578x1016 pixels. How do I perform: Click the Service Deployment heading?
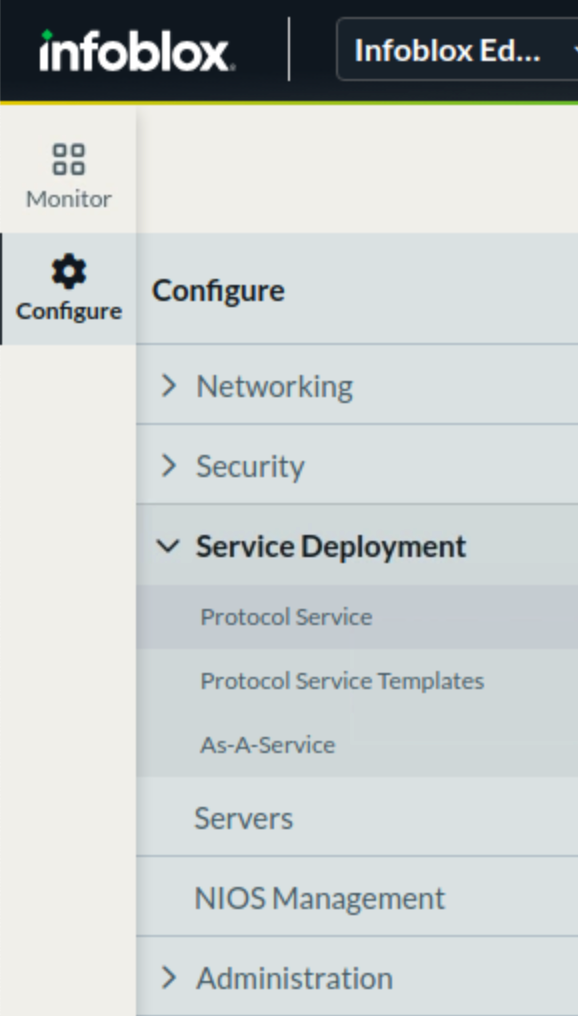click(x=331, y=547)
